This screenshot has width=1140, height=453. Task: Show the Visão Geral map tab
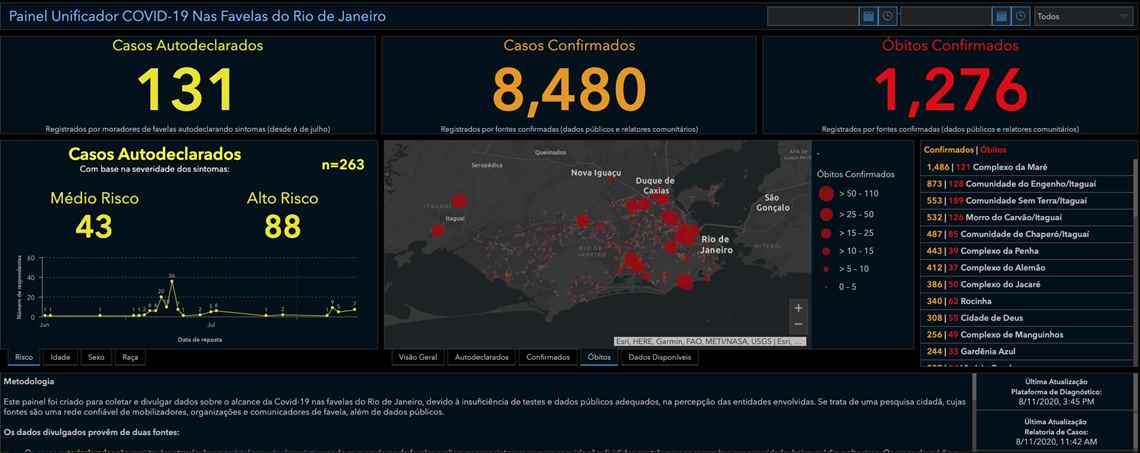tap(418, 357)
